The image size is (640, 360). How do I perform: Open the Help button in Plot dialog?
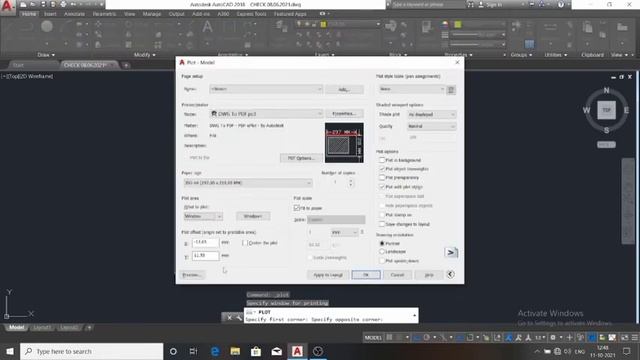[429, 275]
